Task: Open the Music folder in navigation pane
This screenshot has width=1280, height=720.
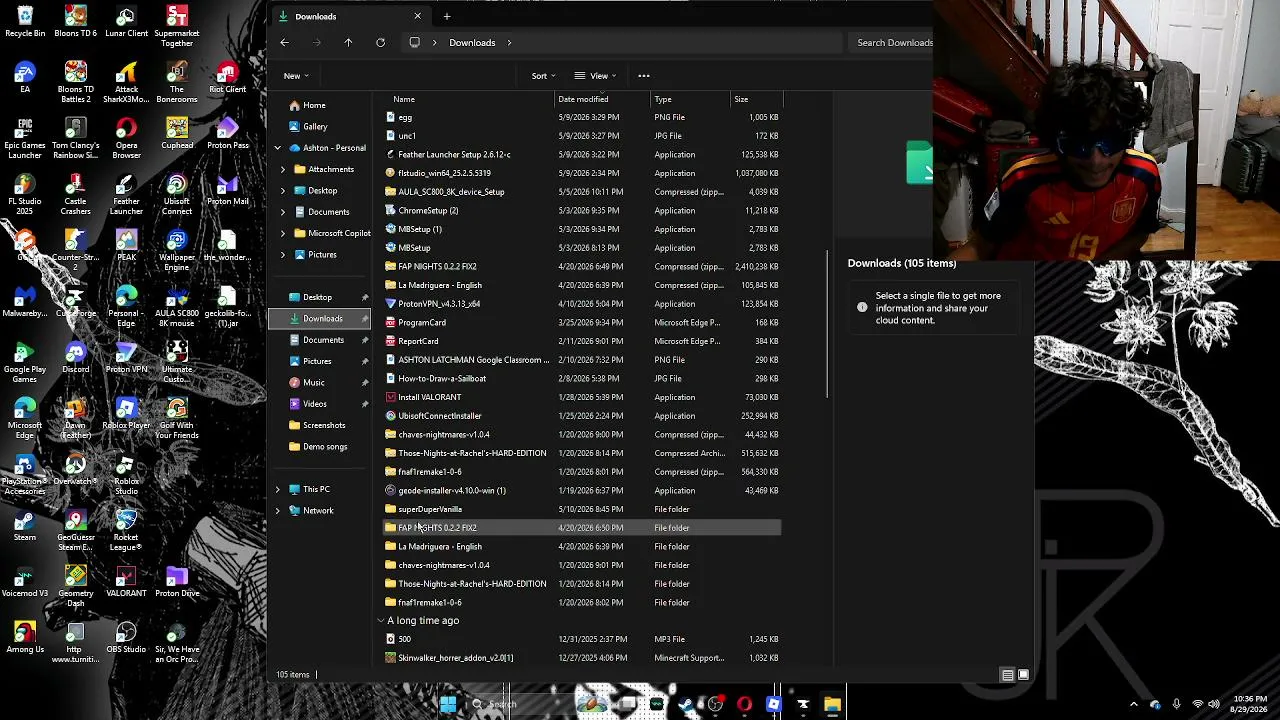Action: (x=313, y=383)
